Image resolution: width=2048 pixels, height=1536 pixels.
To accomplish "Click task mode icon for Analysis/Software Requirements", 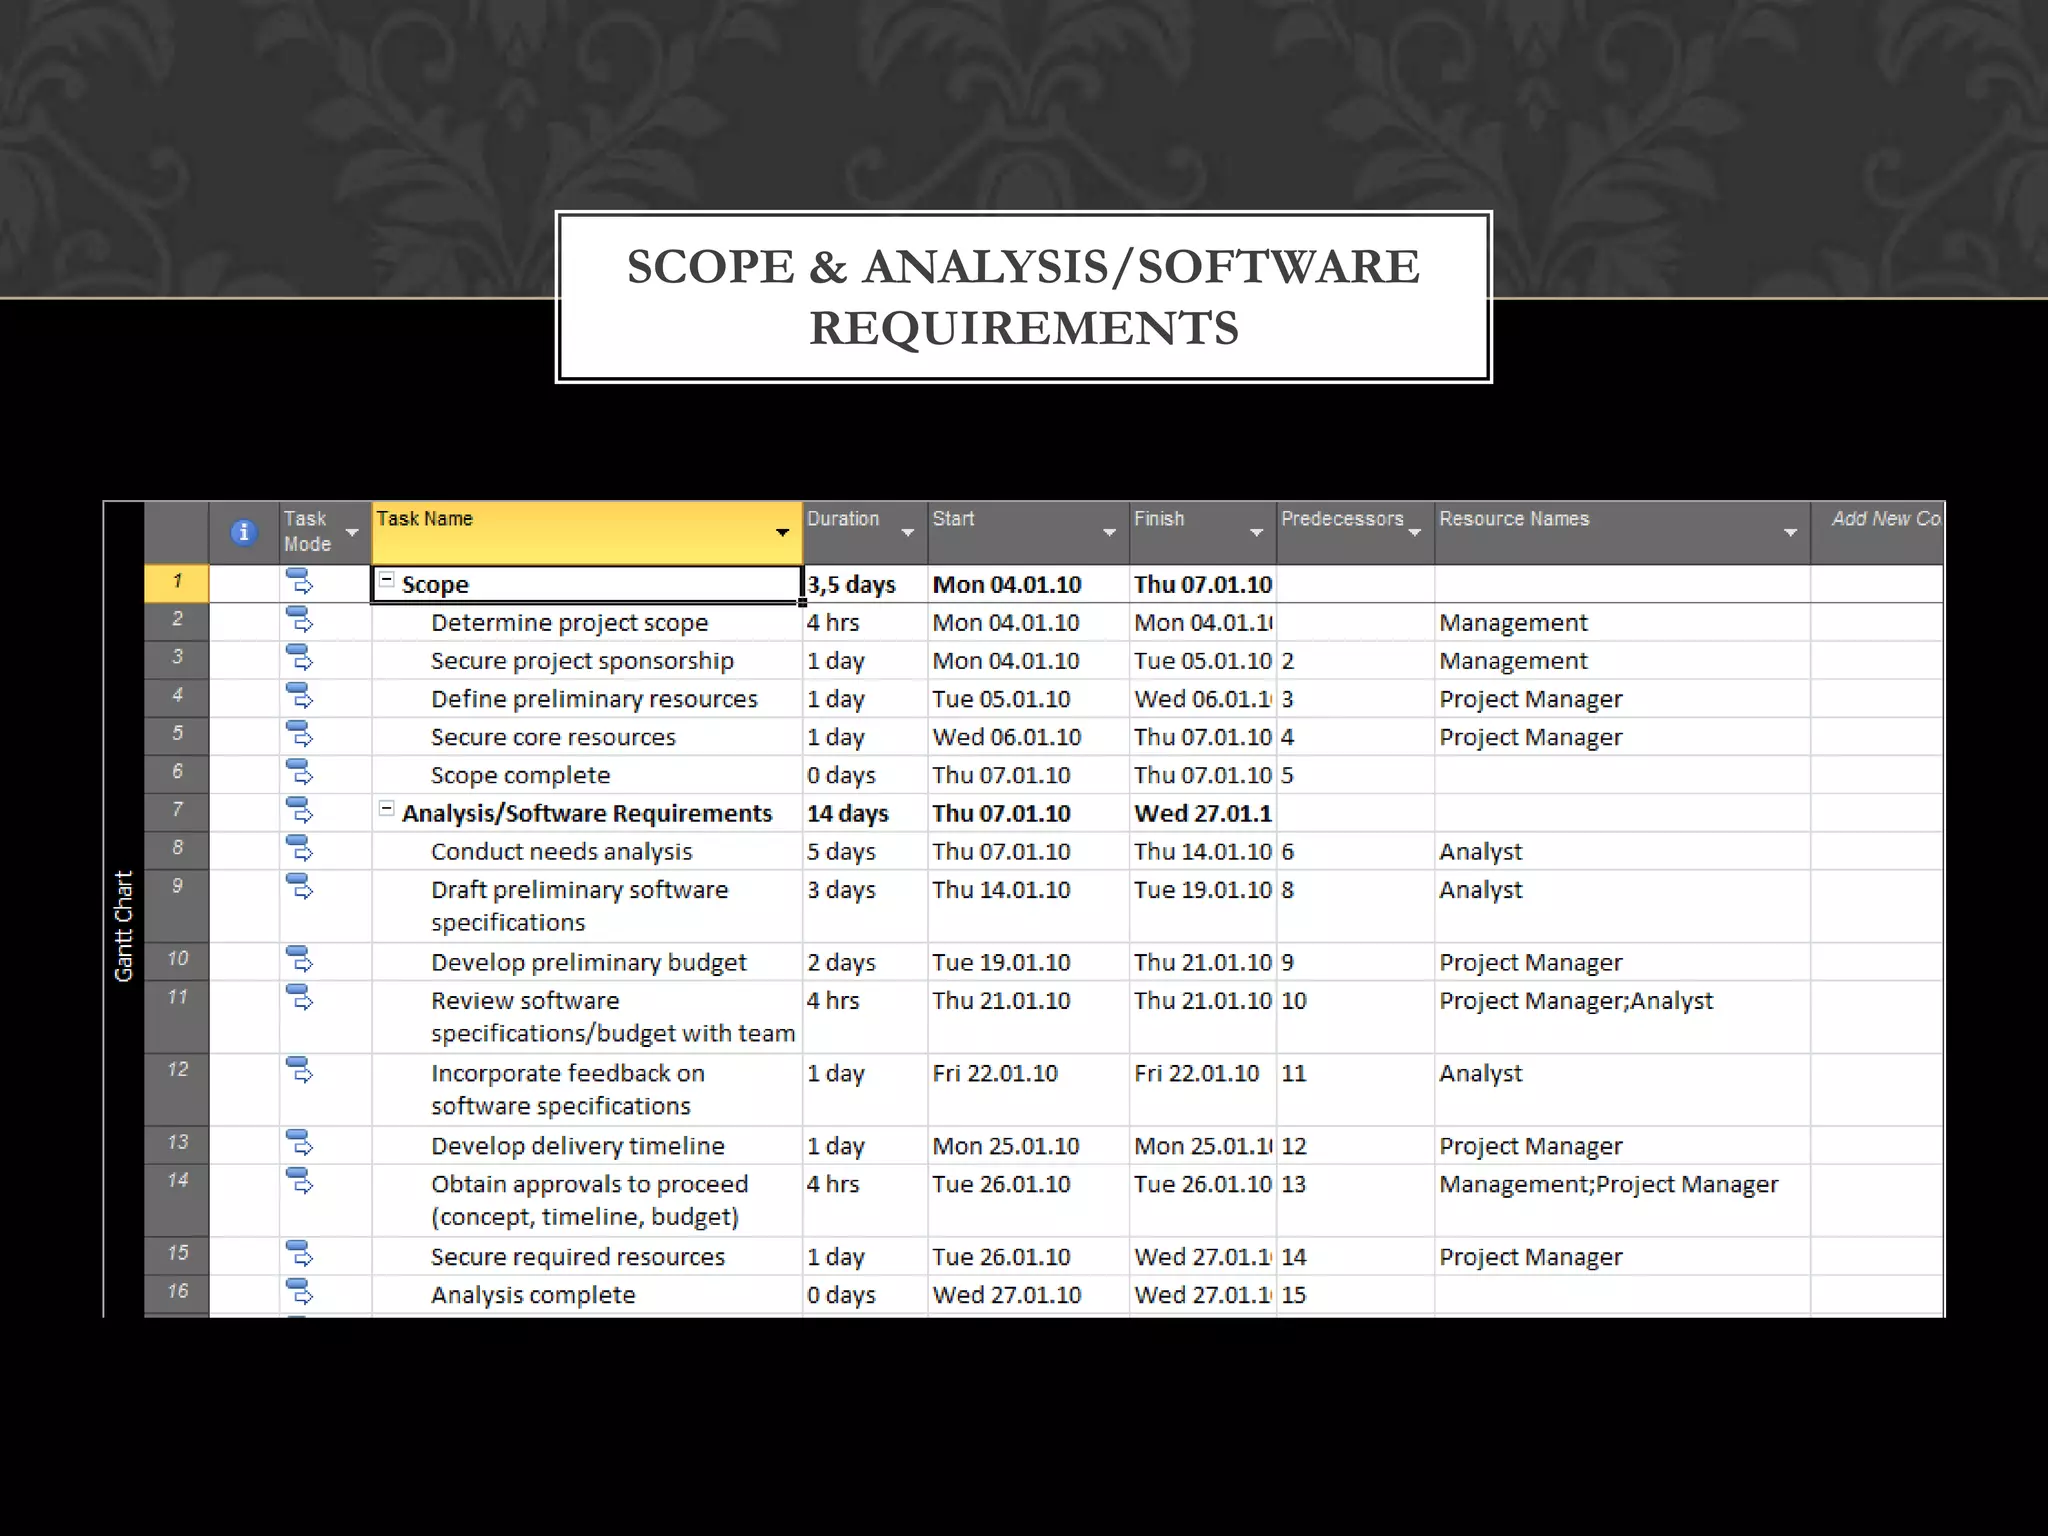I will [x=299, y=809].
